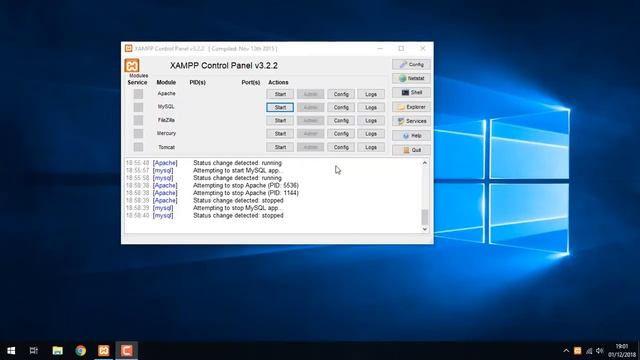Open network status in system tray

[x=589, y=351]
